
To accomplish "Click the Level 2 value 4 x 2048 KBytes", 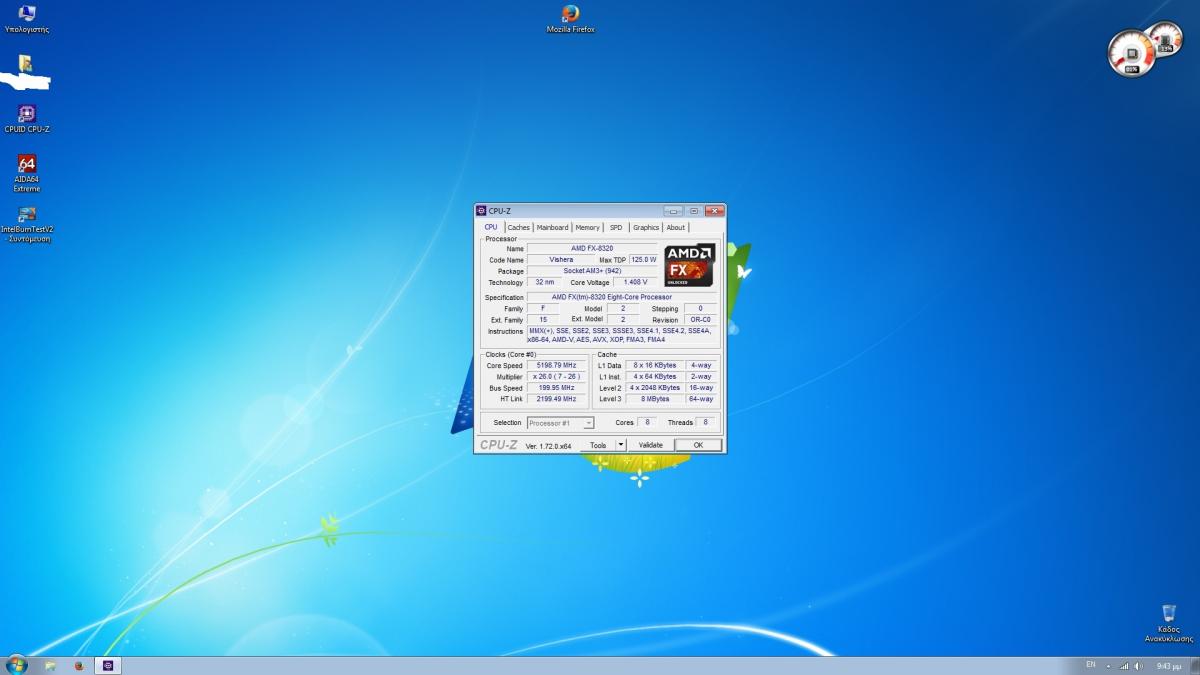I will [x=655, y=388].
